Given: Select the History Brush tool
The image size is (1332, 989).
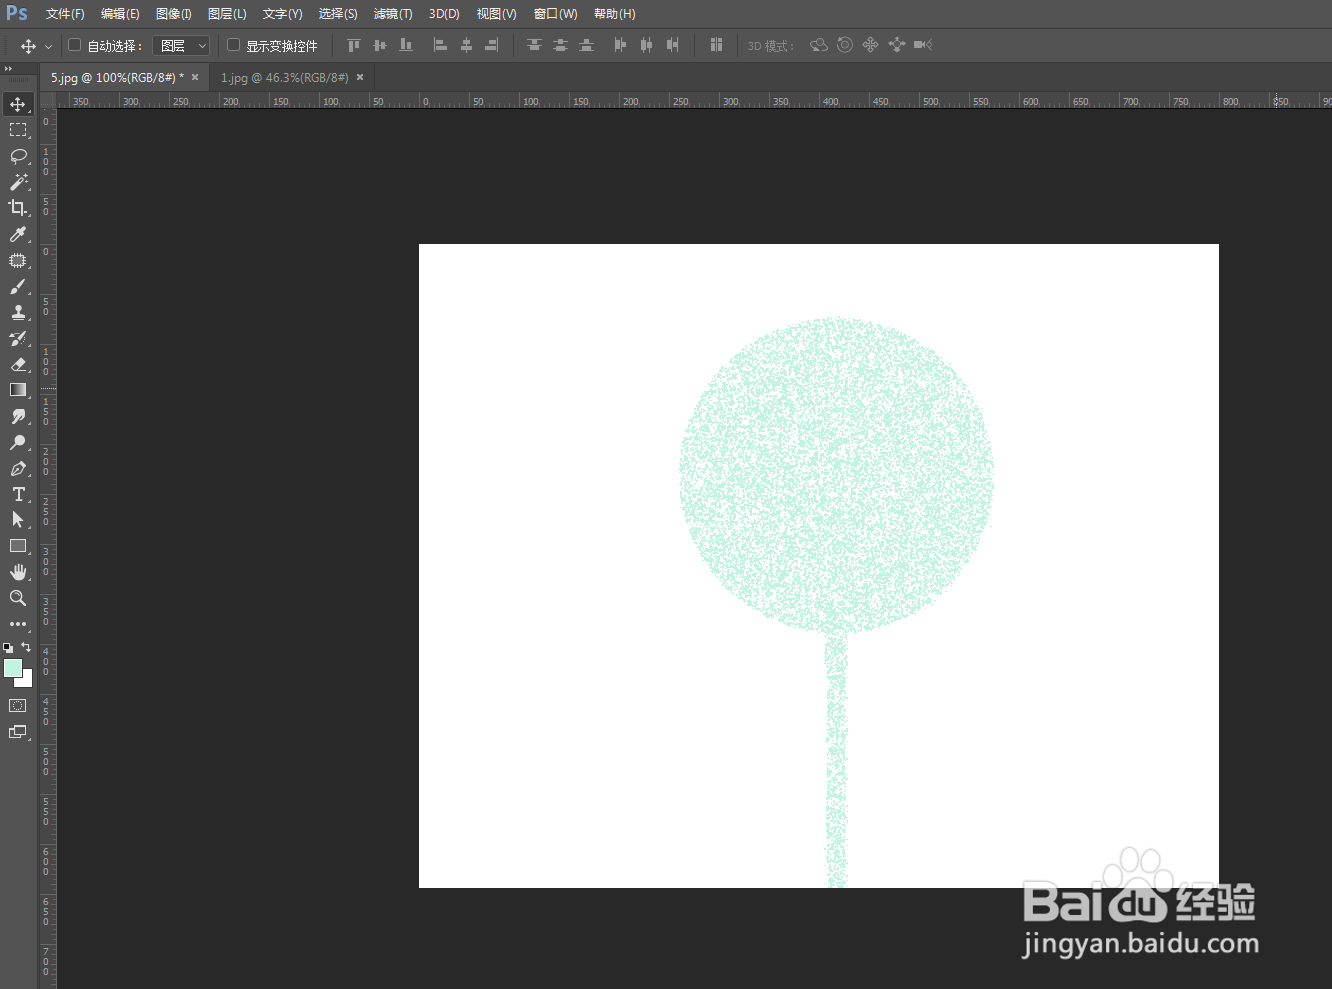Looking at the screenshot, I should tap(18, 338).
